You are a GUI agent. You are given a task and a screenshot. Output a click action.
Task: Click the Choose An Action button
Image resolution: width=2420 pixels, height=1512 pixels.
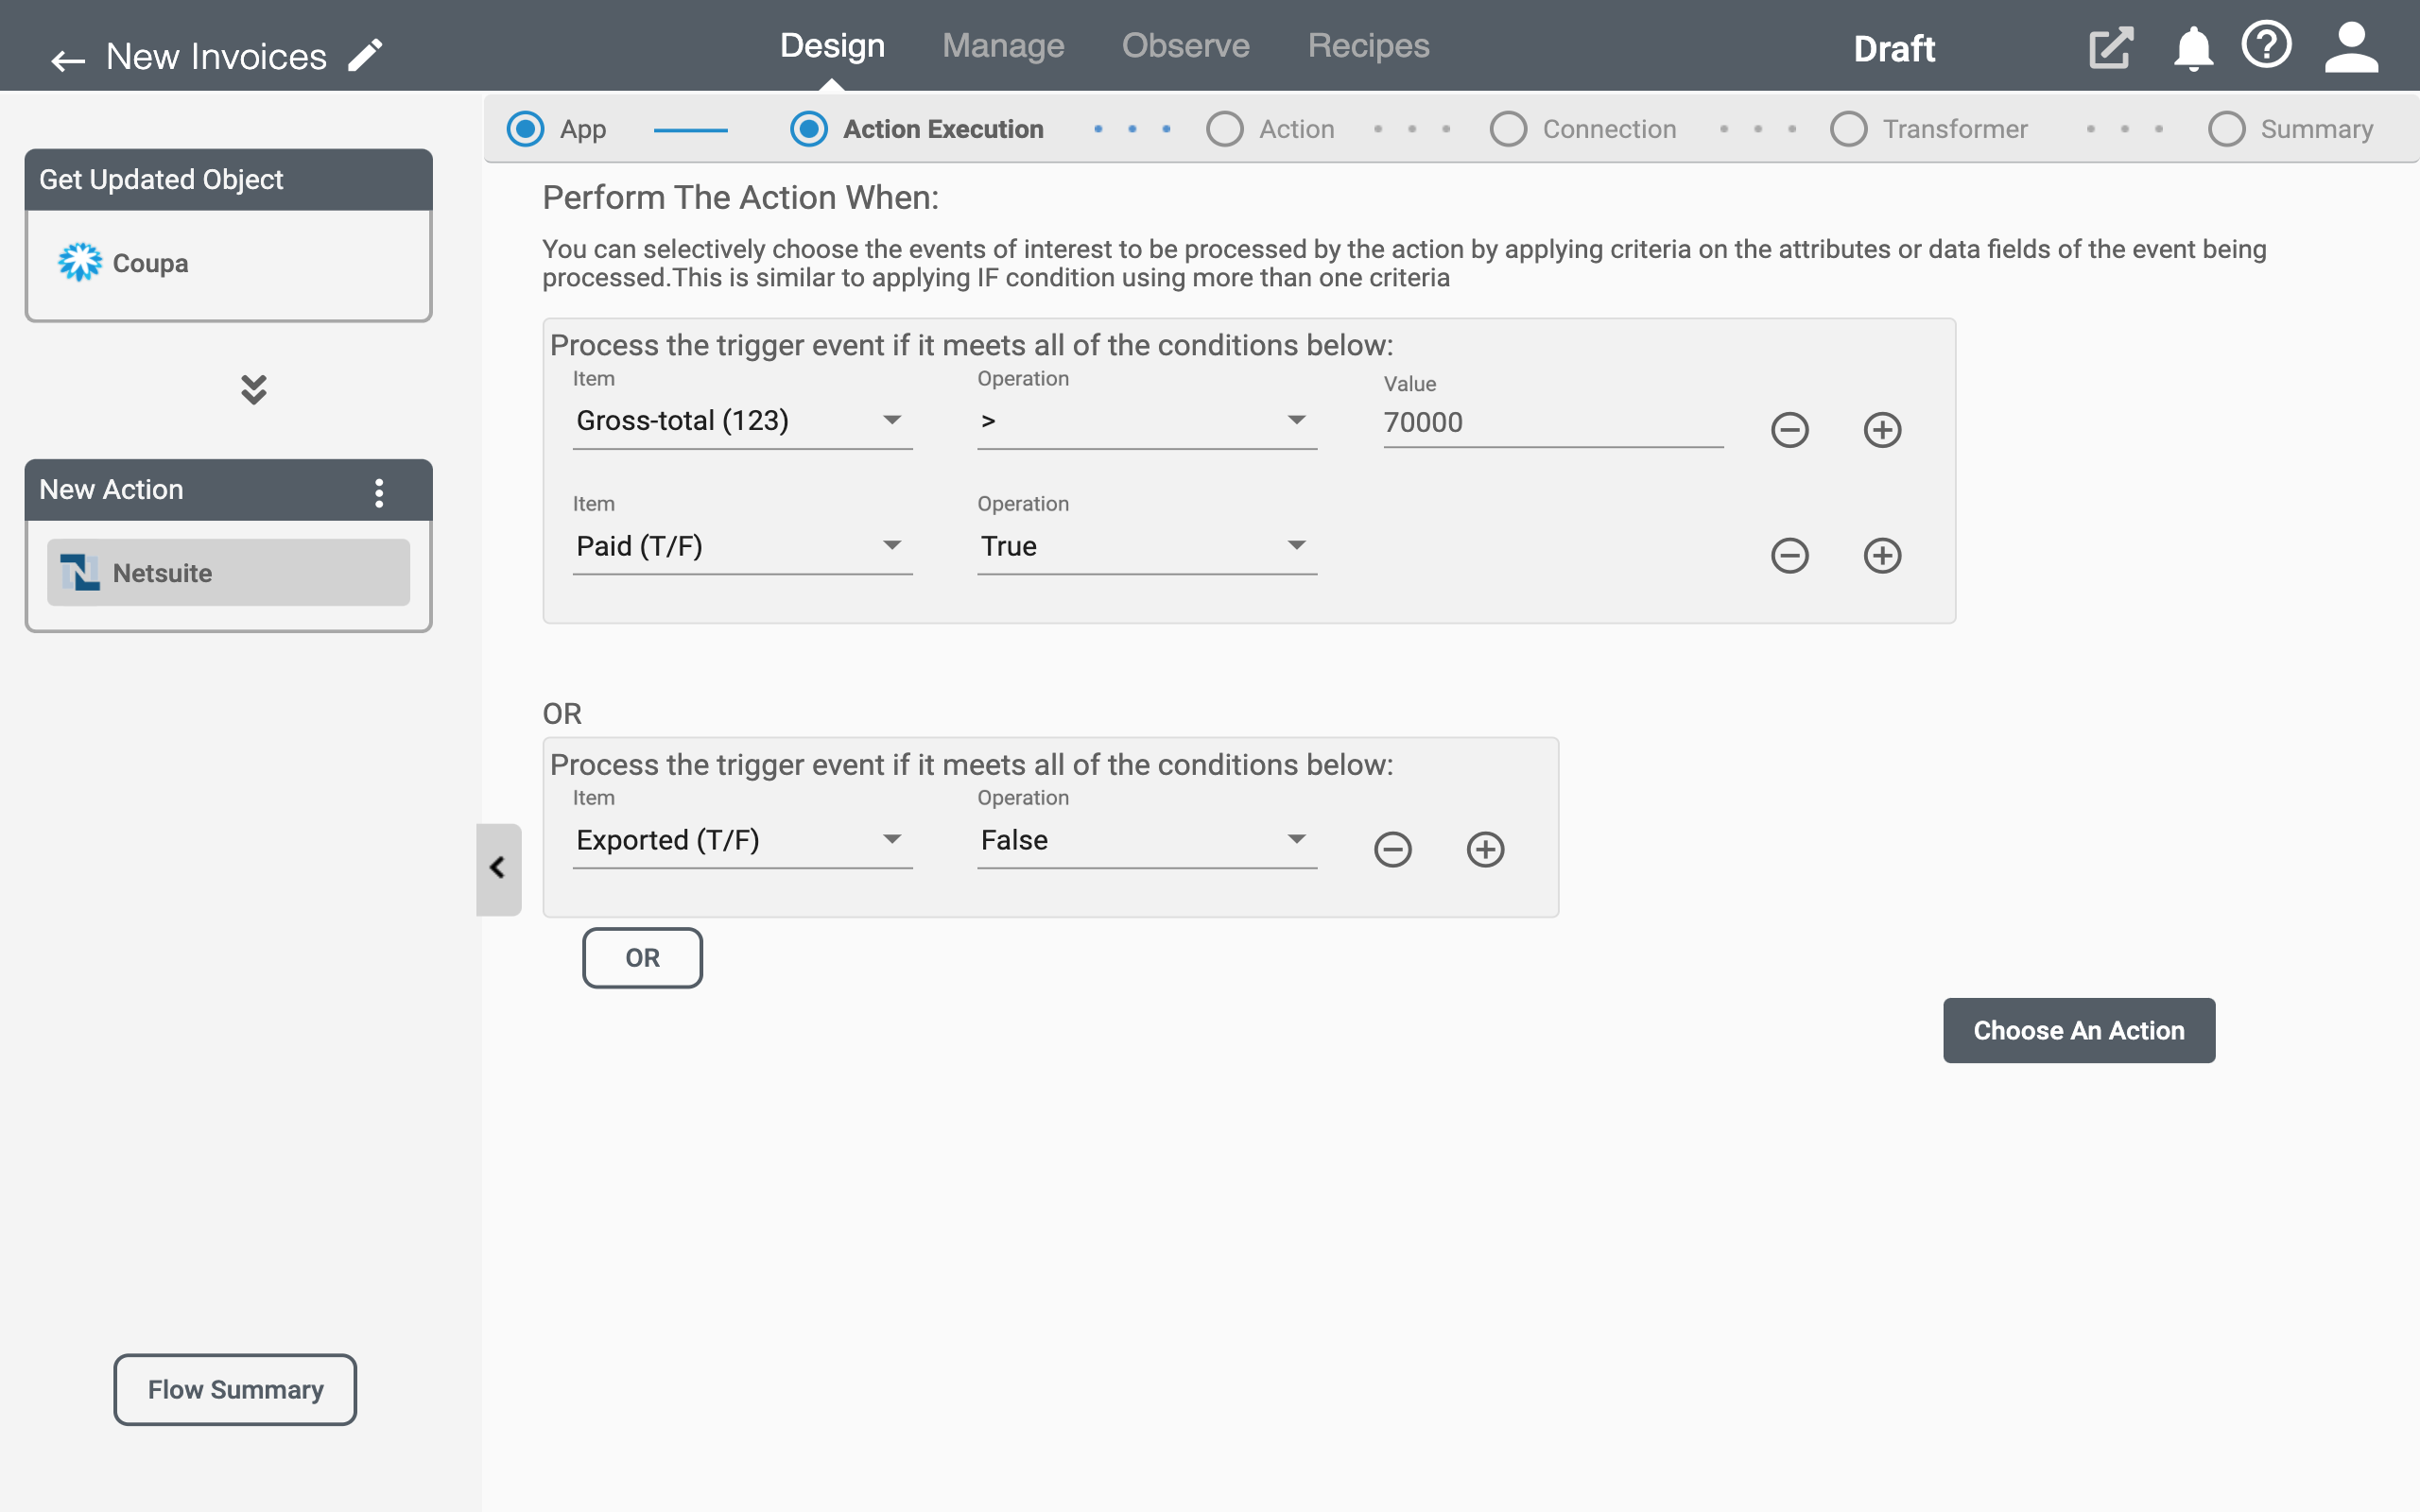[2079, 1029]
